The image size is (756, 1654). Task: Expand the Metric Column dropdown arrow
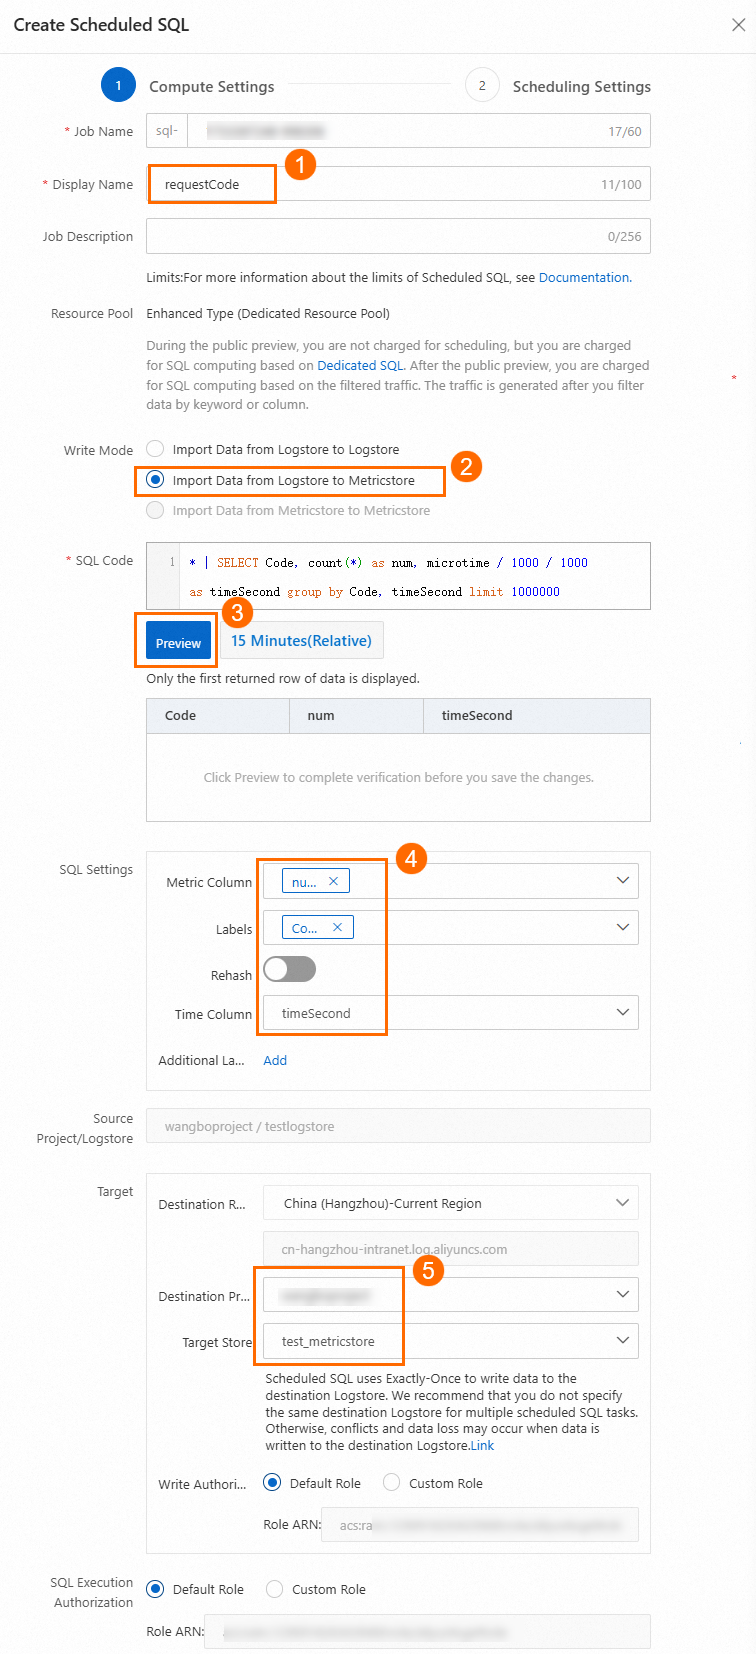pos(622,881)
